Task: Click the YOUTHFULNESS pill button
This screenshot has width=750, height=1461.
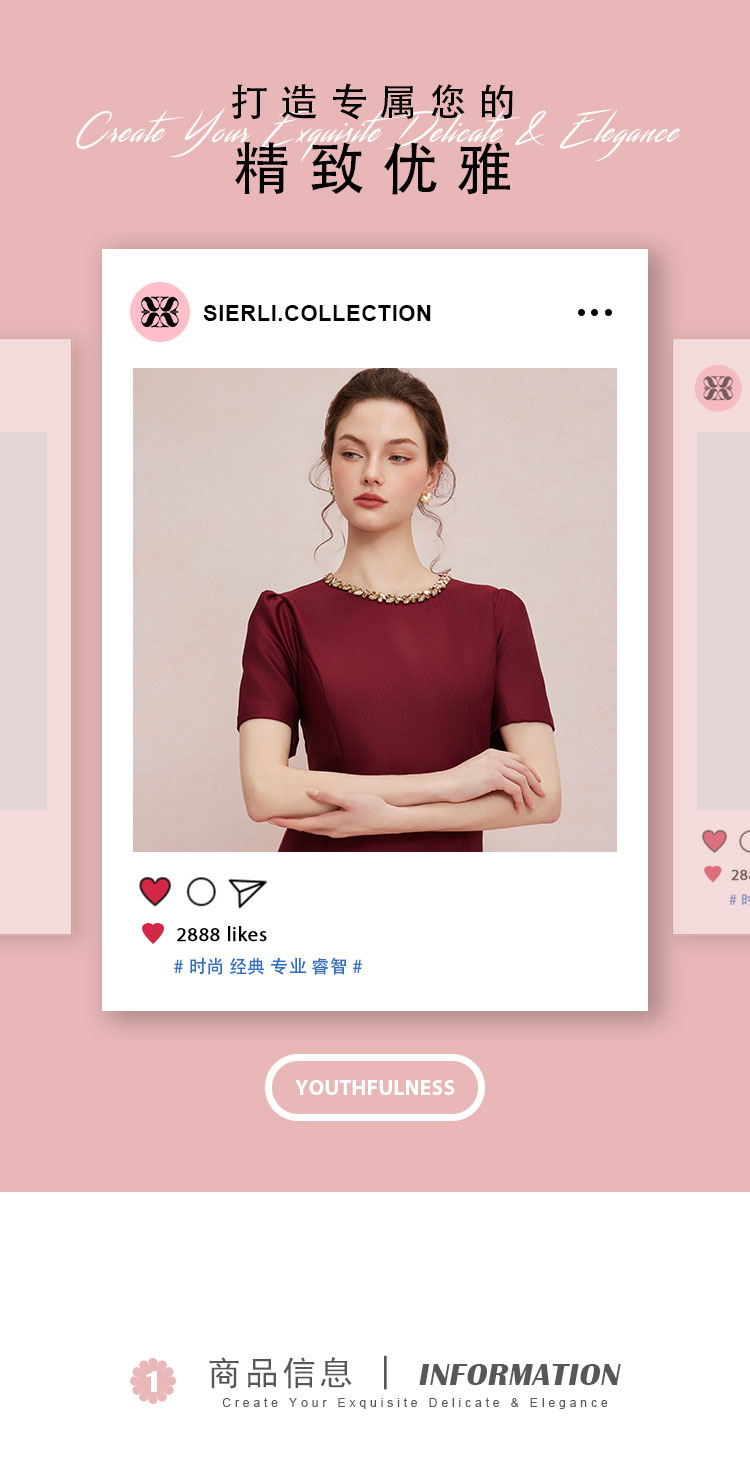Action: [375, 1087]
